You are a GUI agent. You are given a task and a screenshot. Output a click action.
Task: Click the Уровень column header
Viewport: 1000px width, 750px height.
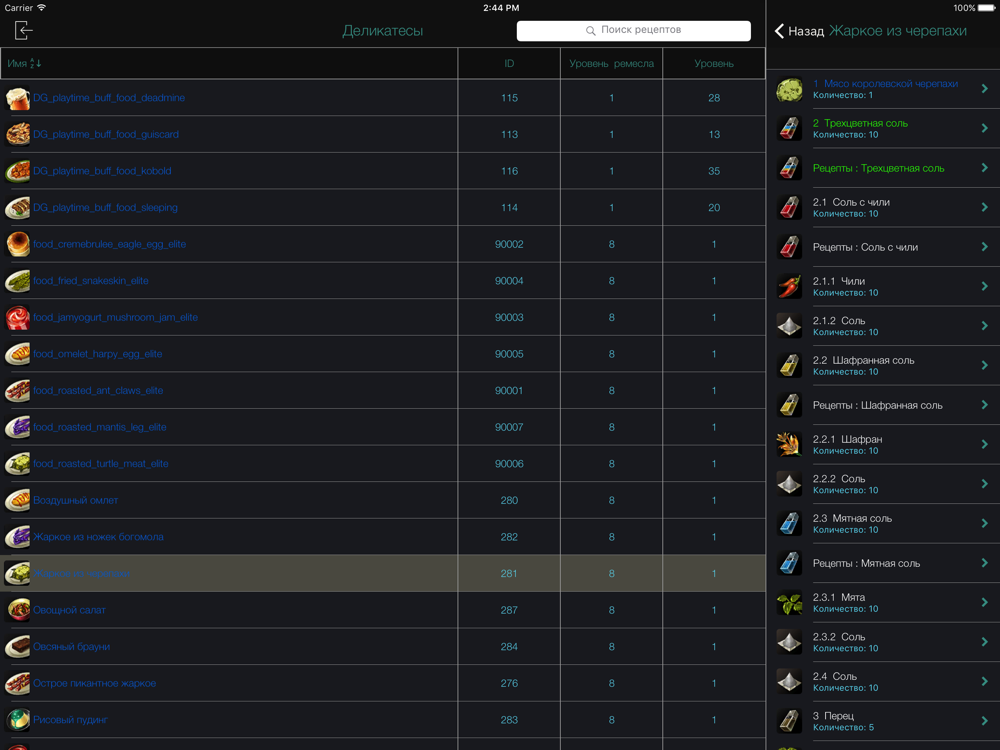pyautogui.click(x=714, y=63)
